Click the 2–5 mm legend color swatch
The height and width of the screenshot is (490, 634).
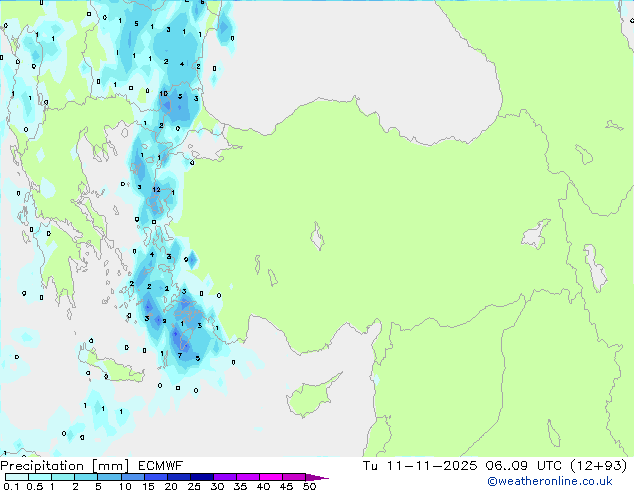point(86,477)
